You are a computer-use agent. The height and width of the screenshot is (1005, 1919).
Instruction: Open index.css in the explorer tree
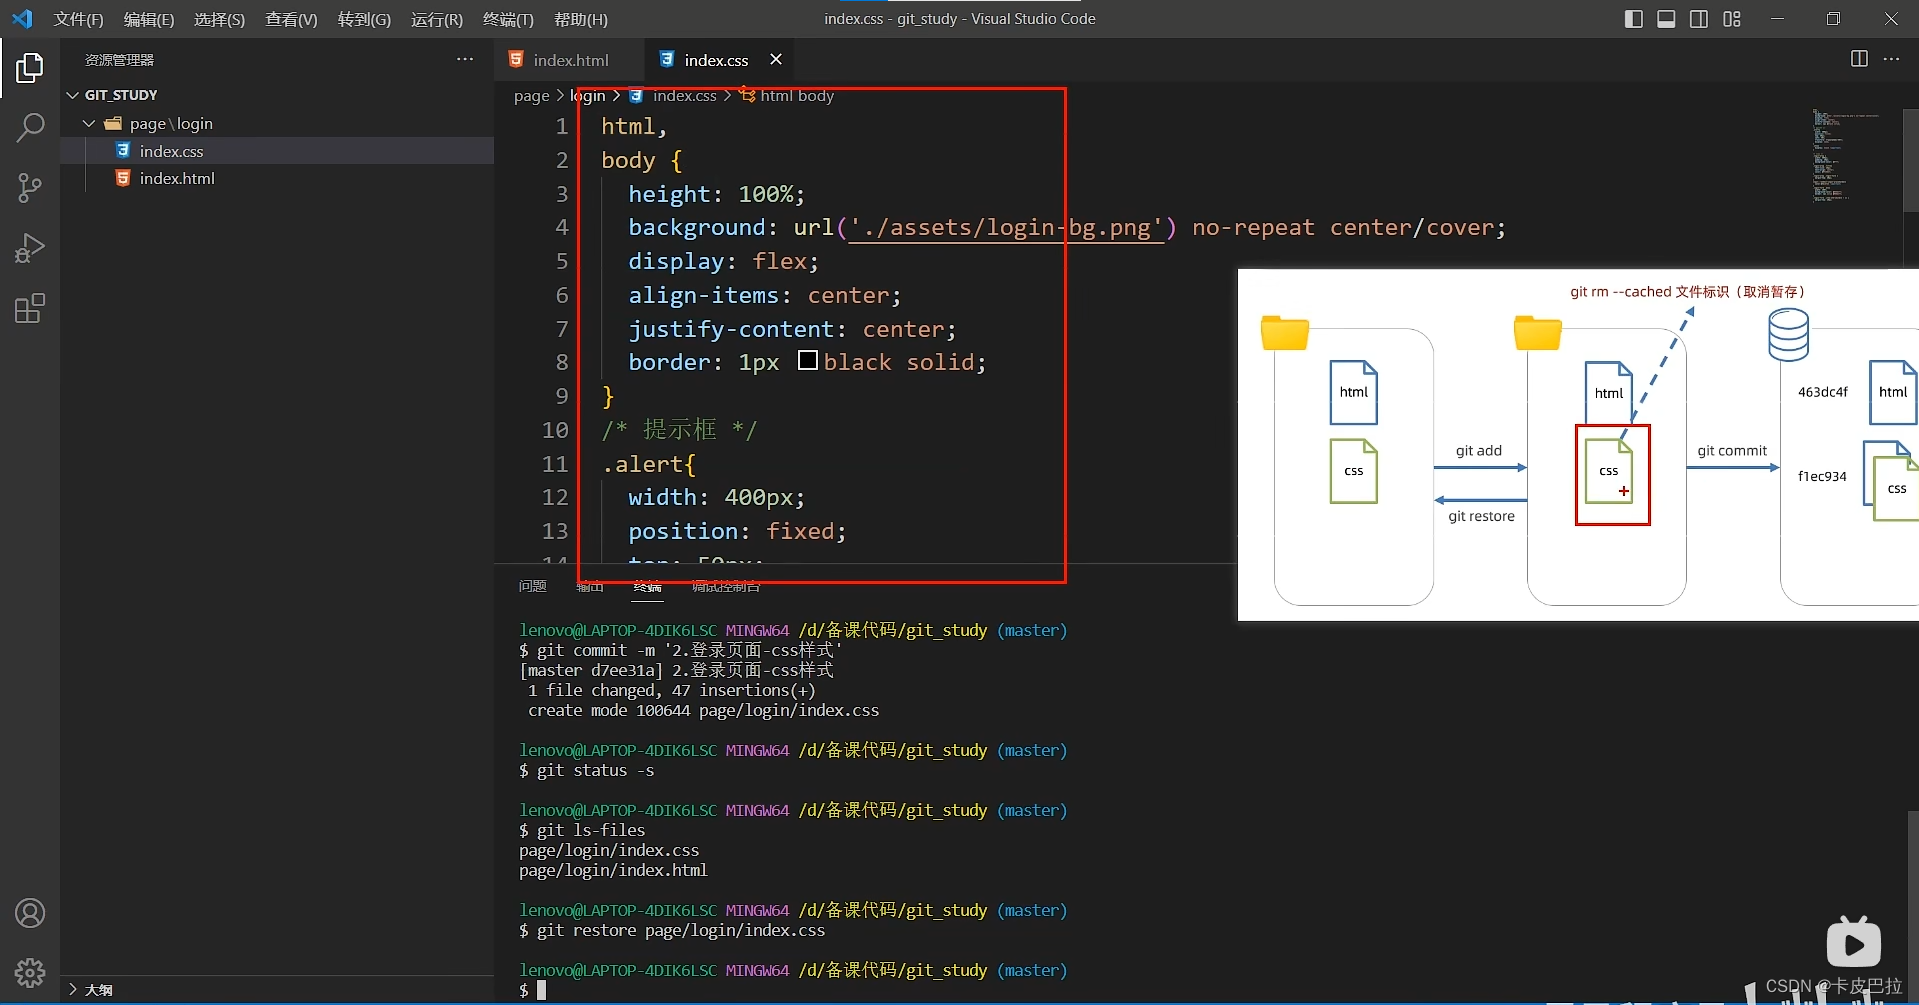277,151
